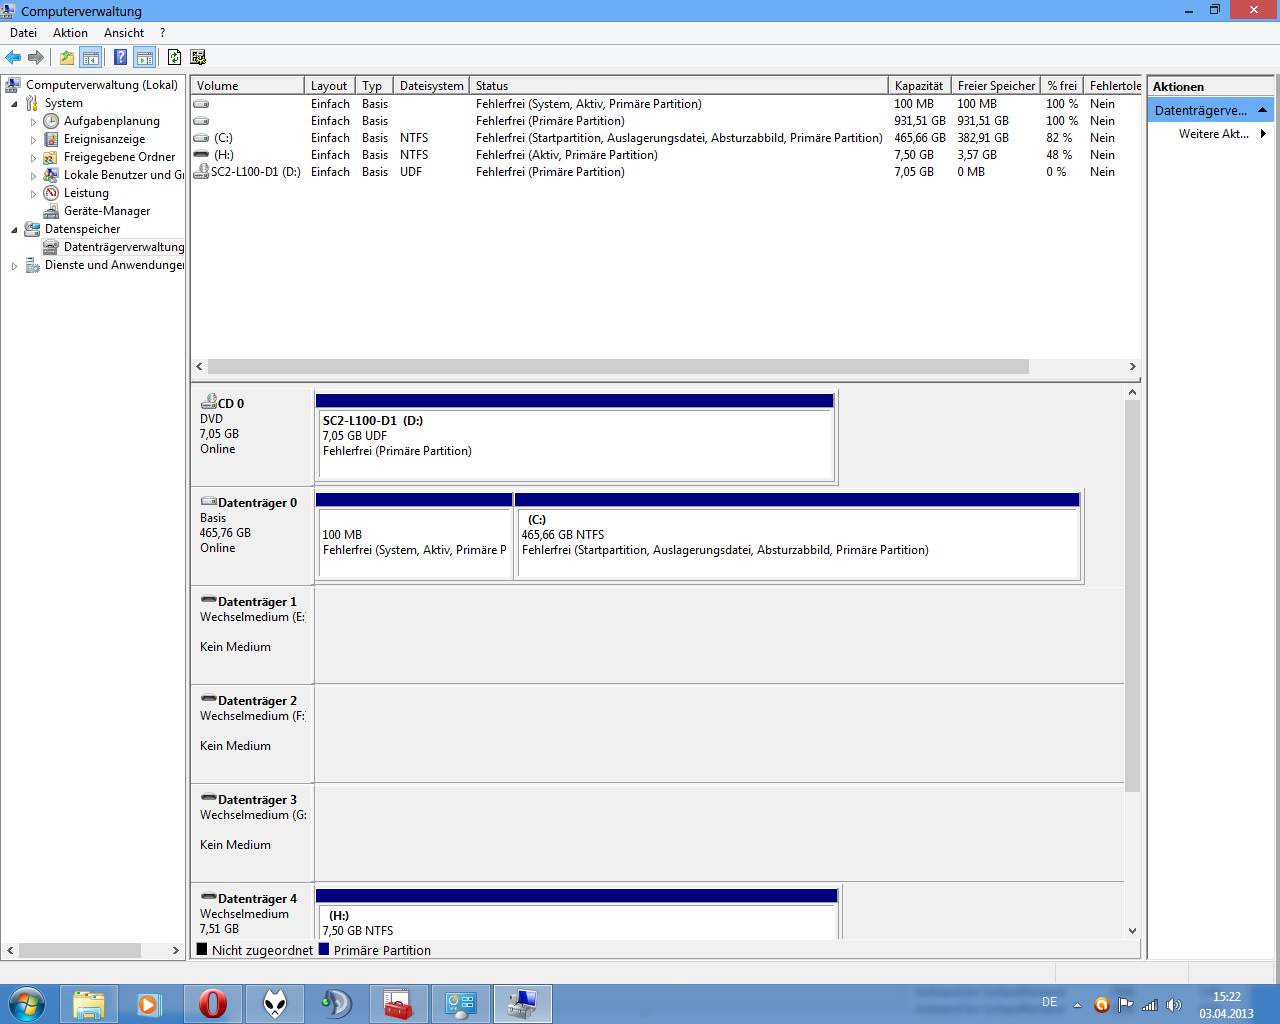Click the blue Back arrow in toolbar
1280x1024 pixels.
point(13,57)
